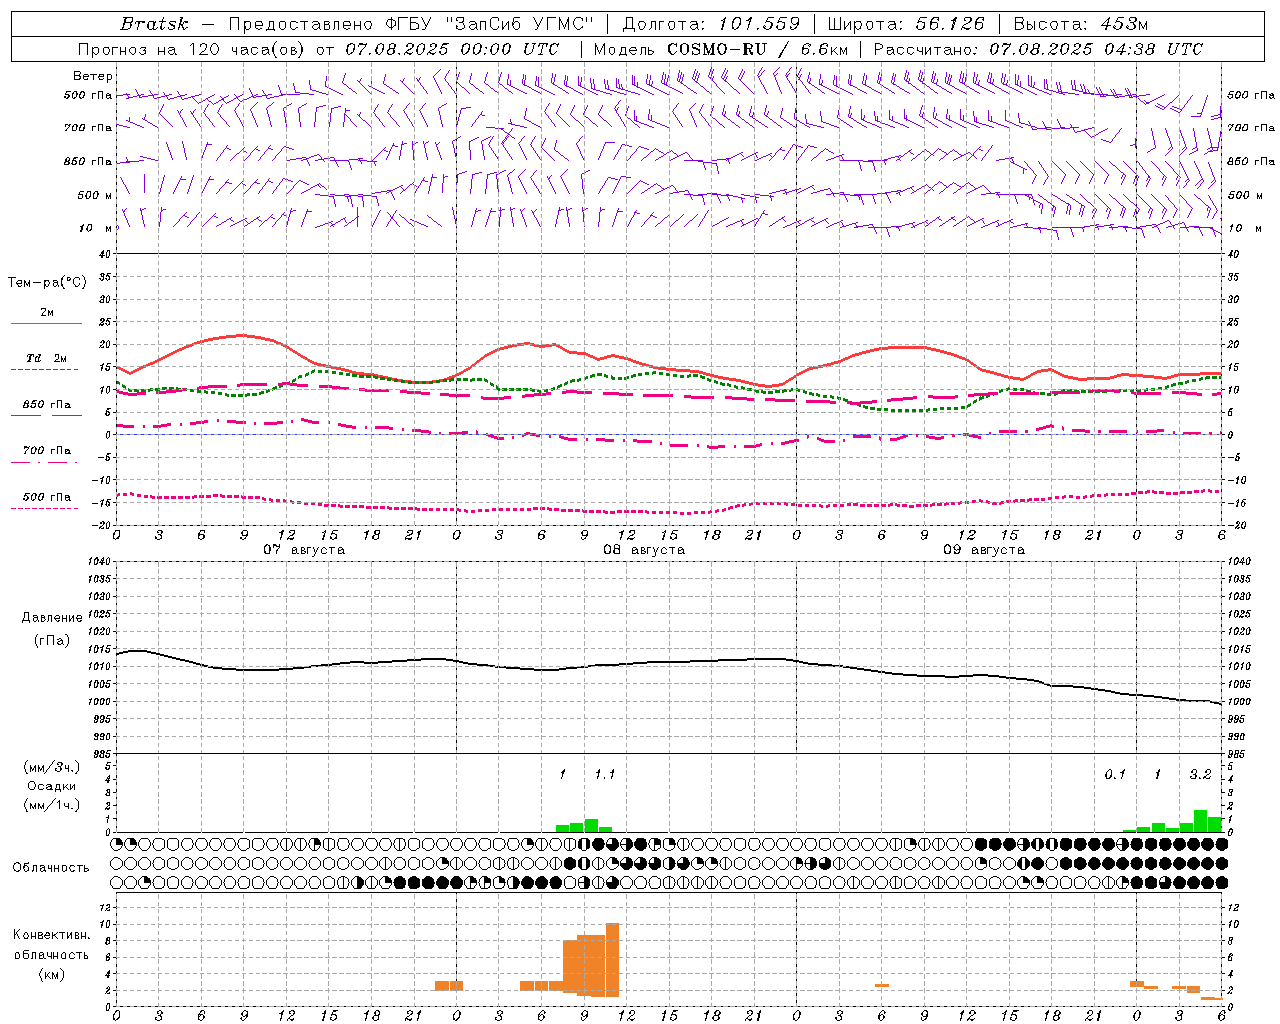Viewport: 1280px width, 1024px height.
Task: Click the tallest orange convective cloud bar
Action: click(612, 960)
